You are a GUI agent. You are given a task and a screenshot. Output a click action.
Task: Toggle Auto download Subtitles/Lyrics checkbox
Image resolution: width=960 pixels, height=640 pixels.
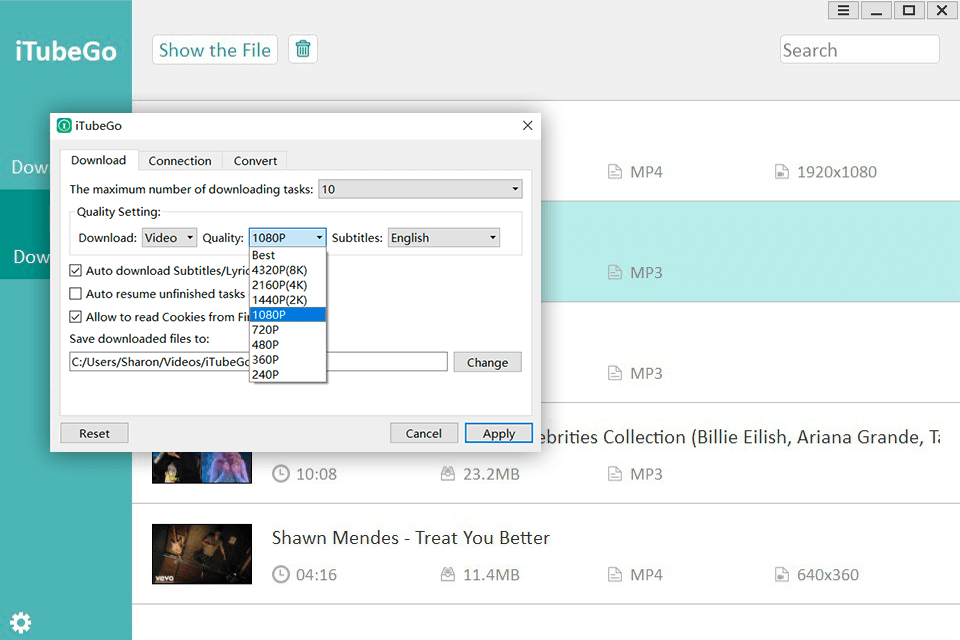[x=76, y=271]
